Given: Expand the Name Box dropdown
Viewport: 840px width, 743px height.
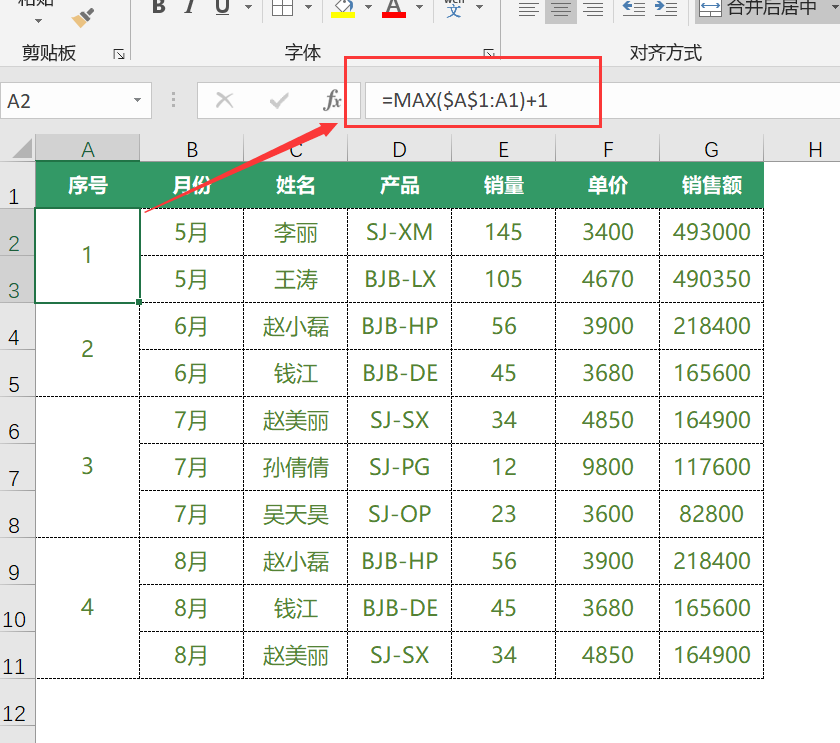Looking at the screenshot, I should 138,100.
